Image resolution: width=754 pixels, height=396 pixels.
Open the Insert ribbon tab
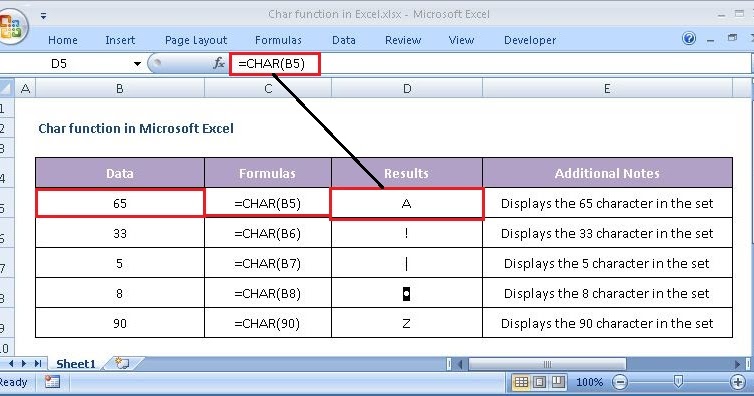(x=120, y=40)
